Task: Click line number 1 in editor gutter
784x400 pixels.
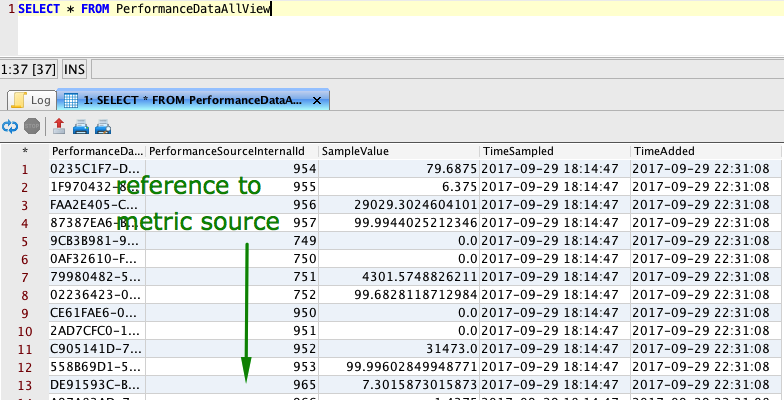Action: (x=11, y=9)
